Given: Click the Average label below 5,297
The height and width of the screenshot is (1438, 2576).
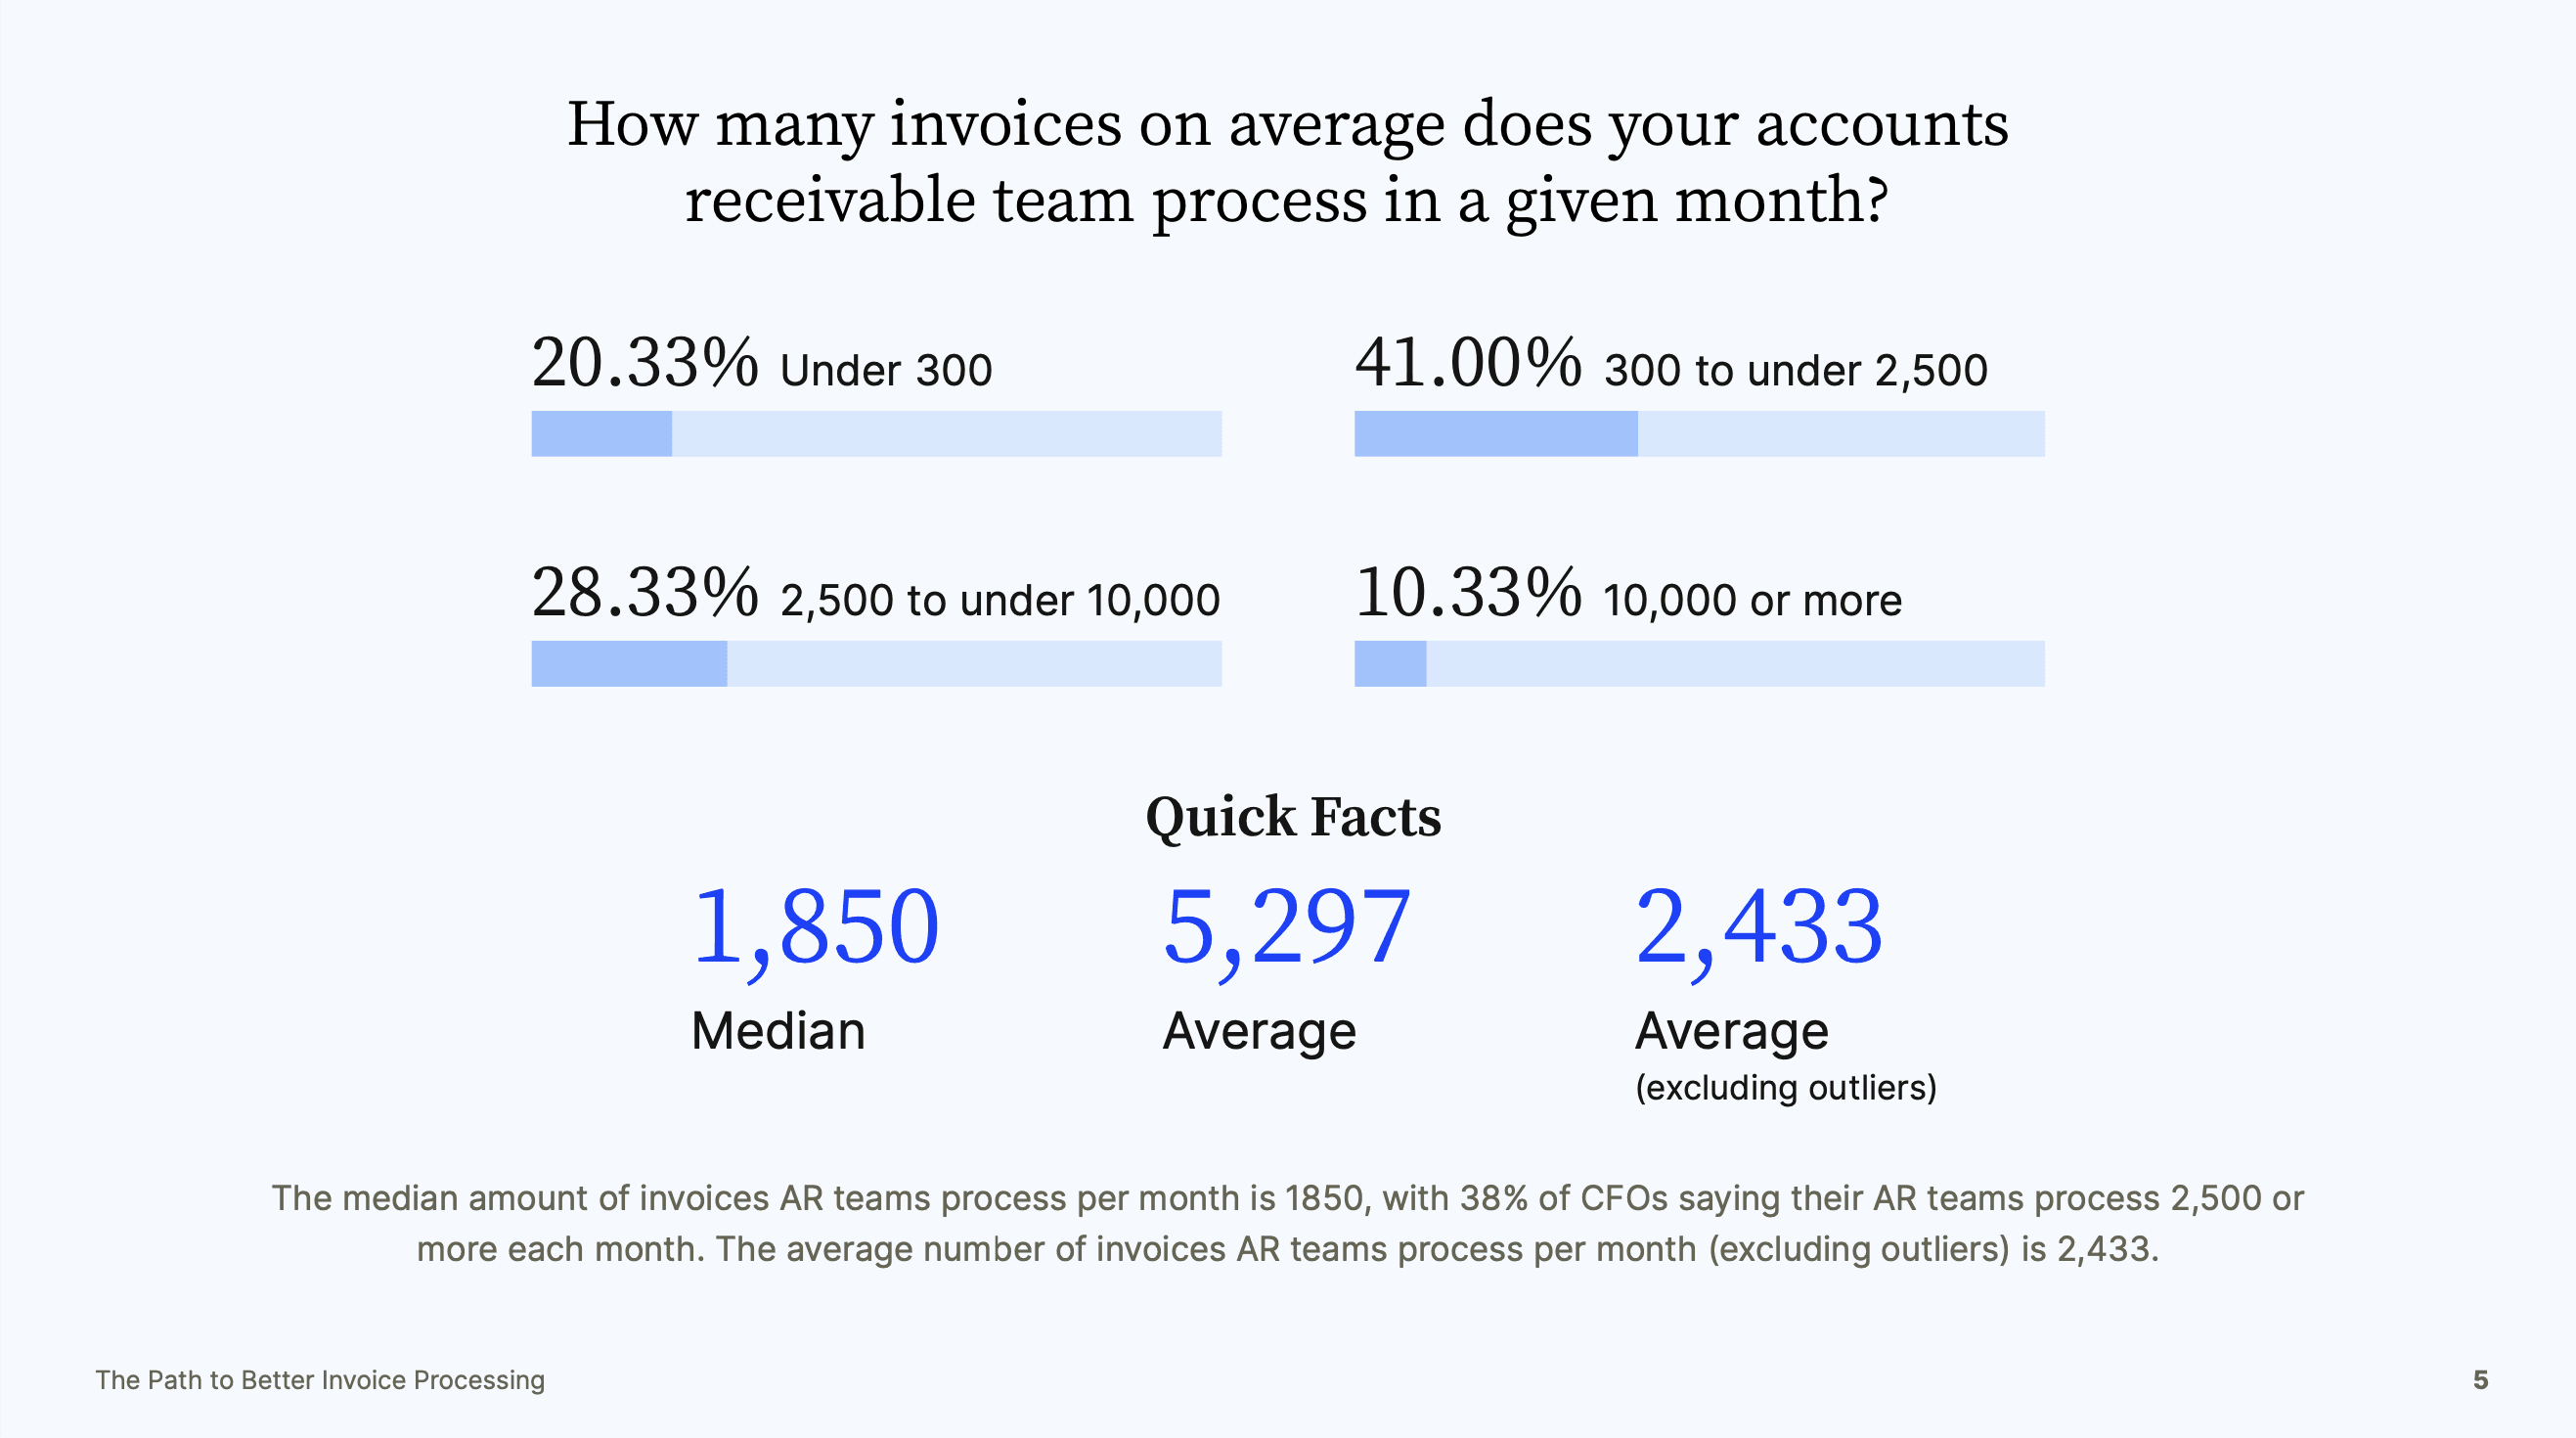Looking at the screenshot, I should pos(1259,1031).
